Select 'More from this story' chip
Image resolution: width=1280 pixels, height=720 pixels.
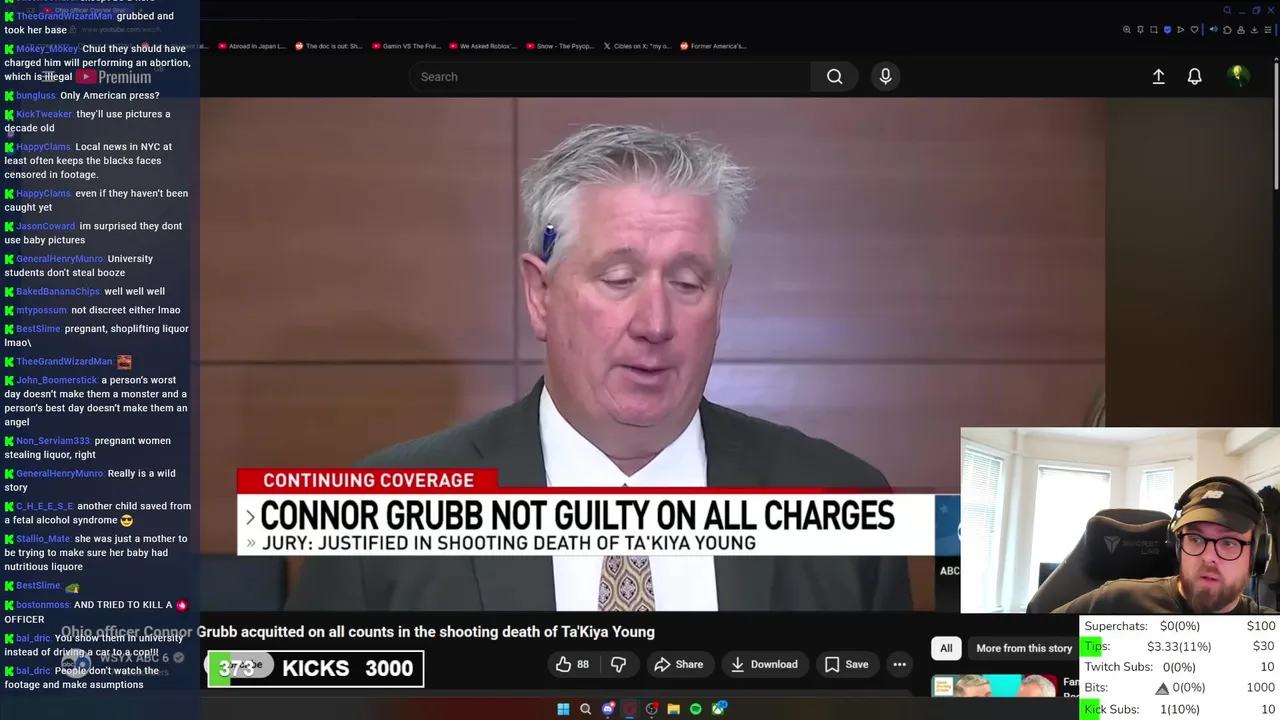(1024, 648)
